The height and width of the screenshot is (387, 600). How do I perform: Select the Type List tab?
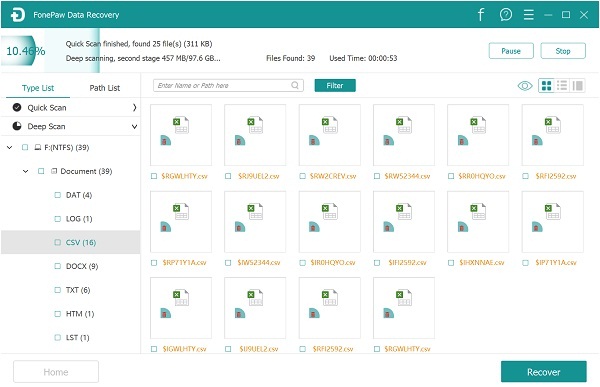[38, 88]
